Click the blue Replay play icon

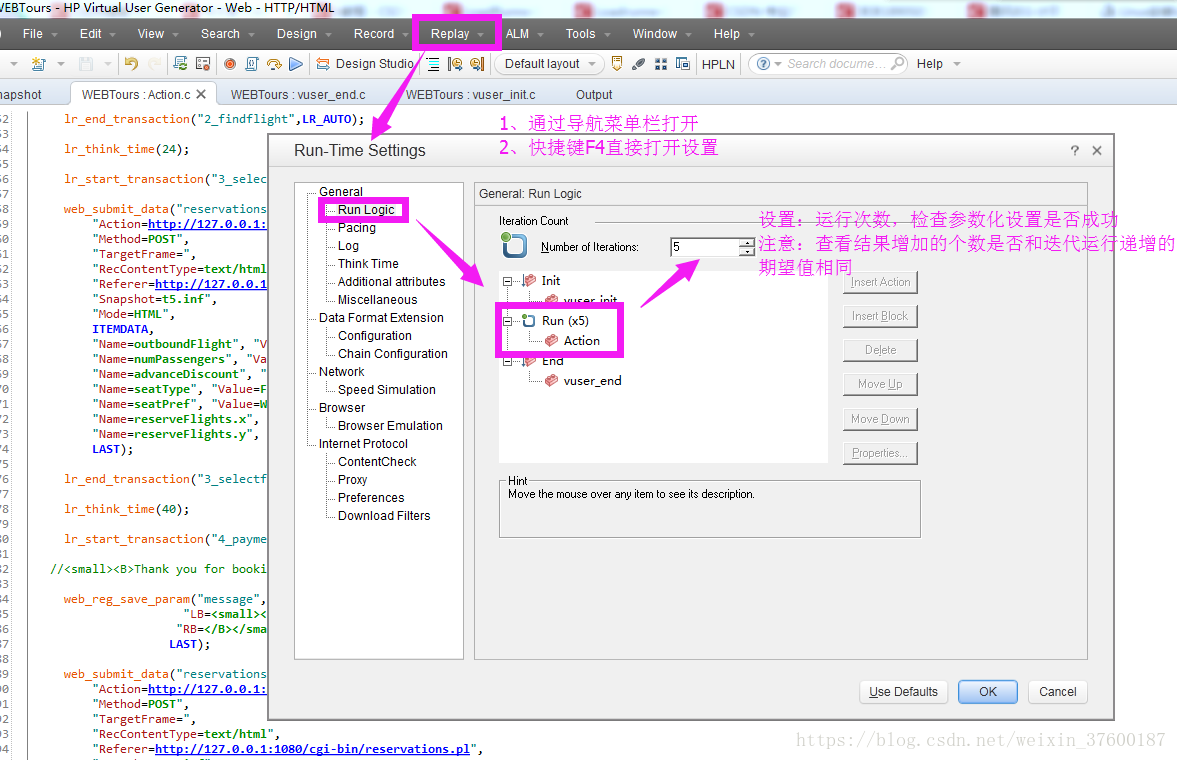[x=296, y=64]
